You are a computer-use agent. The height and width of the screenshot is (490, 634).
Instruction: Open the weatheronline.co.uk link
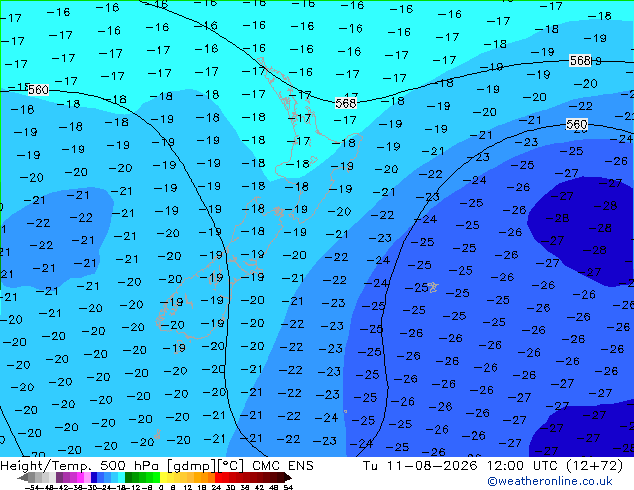(550, 481)
